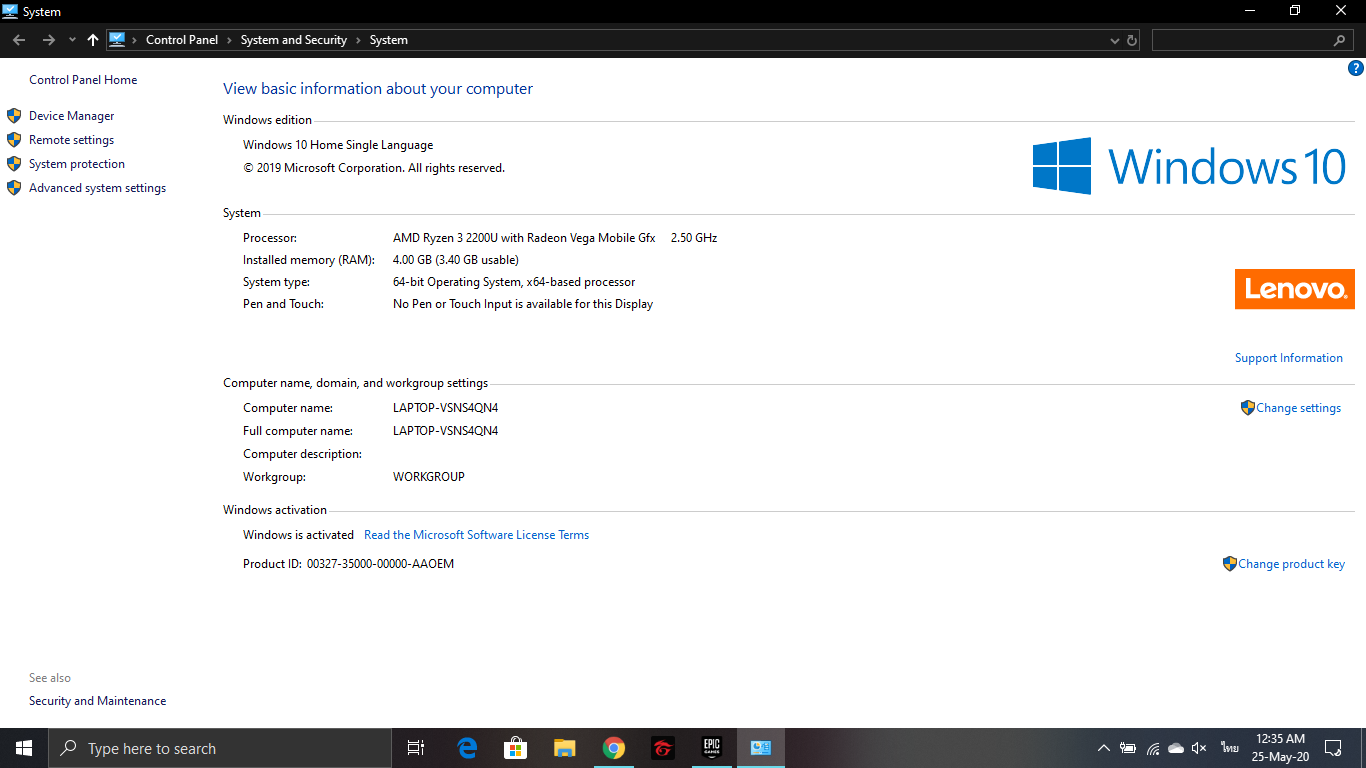Click the Advanced system settings shield icon
The image size is (1366, 768).
click(14, 188)
